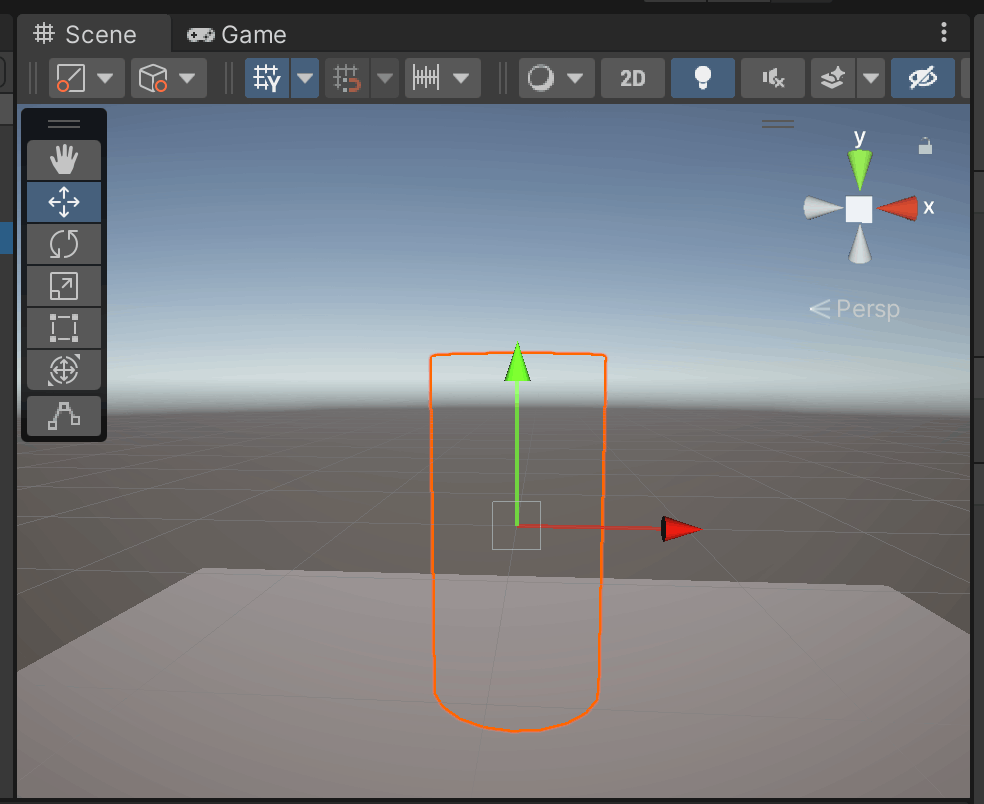Click the green Y-axis move arrow handle

click(x=518, y=362)
